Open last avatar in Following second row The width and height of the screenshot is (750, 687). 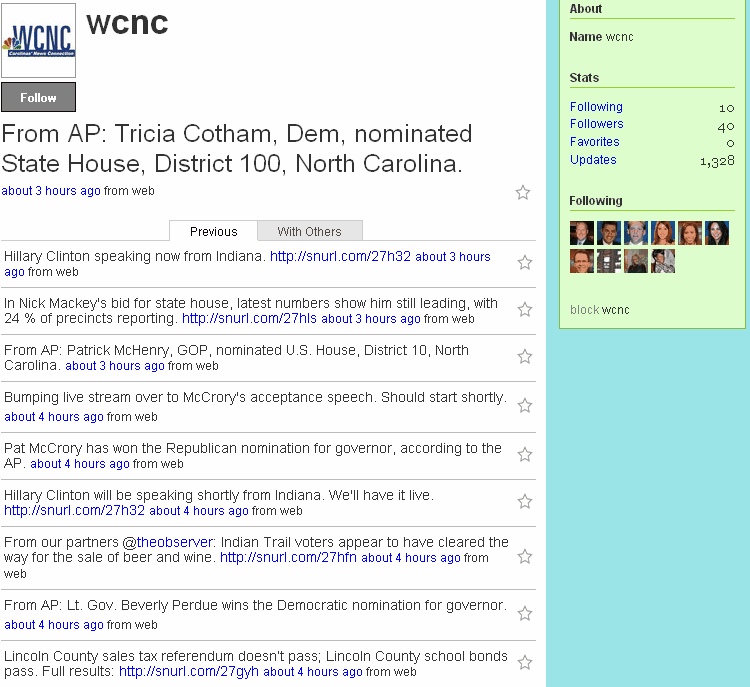(x=663, y=261)
